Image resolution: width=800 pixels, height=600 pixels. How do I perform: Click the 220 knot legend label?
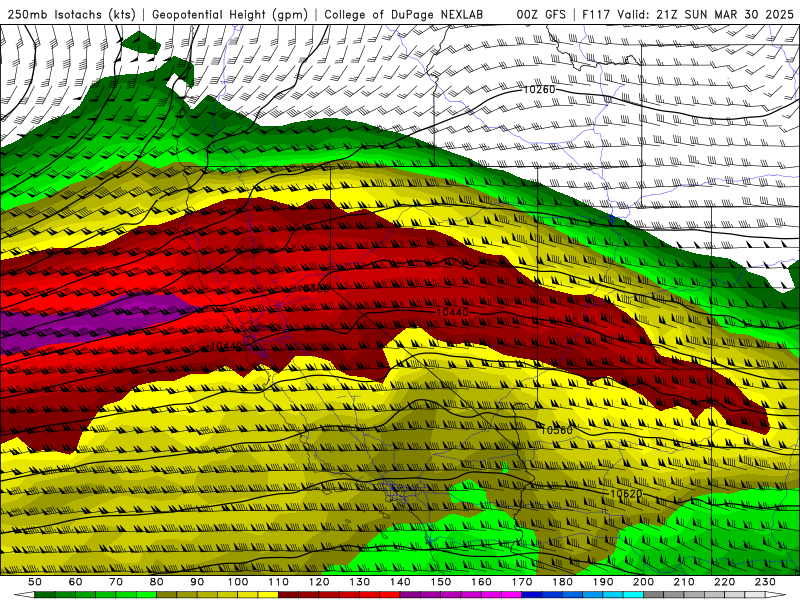click(x=725, y=582)
